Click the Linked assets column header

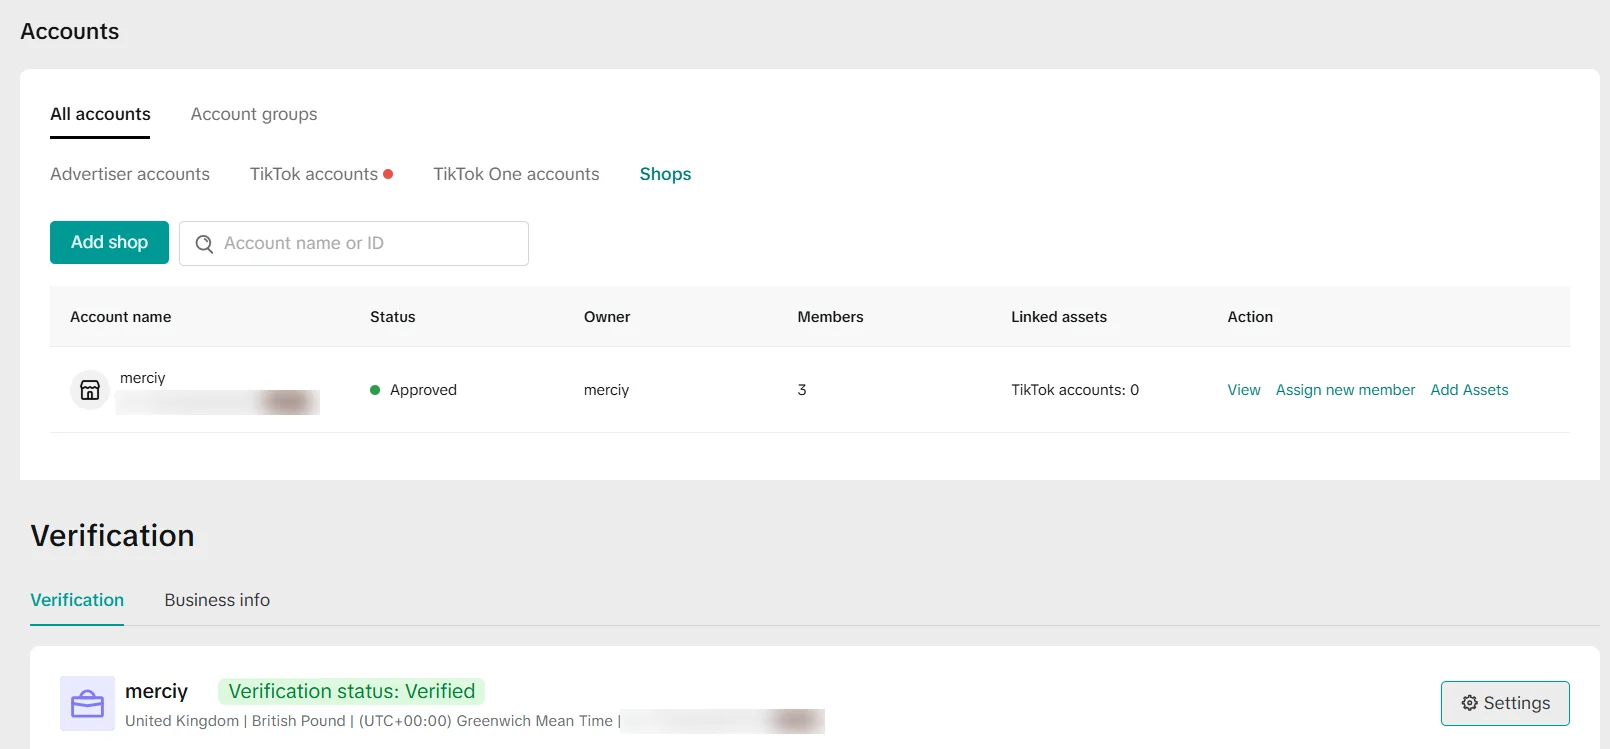click(x=1059, y=317)
